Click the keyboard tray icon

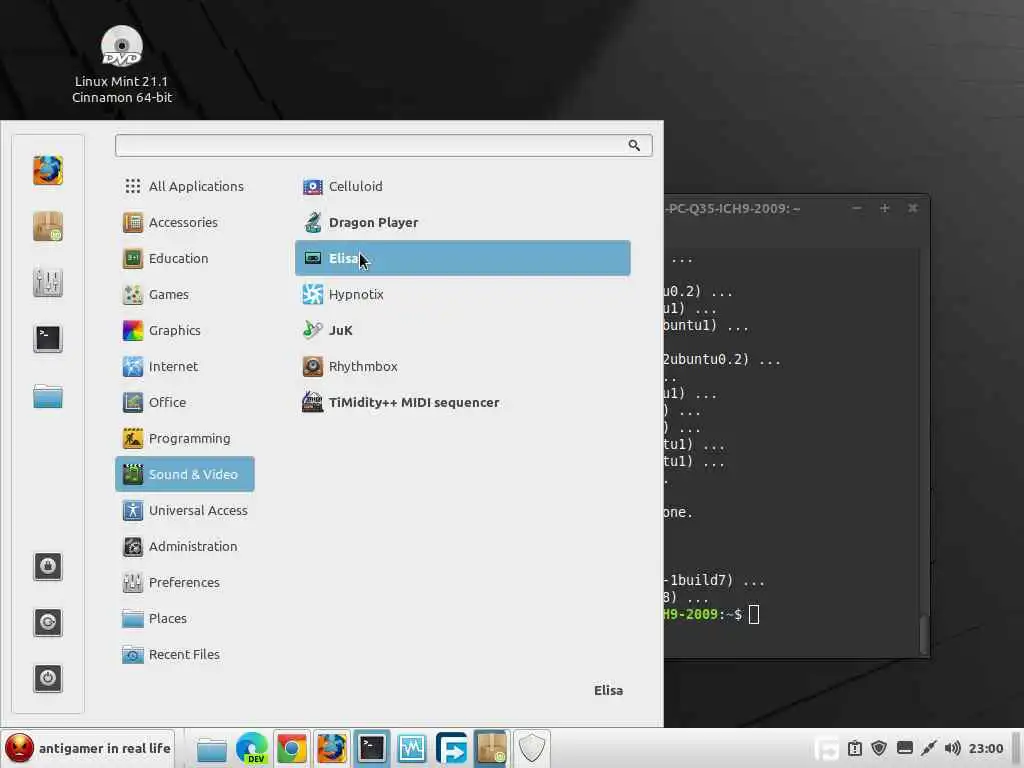pyautogui.click(x=904, y=748)
